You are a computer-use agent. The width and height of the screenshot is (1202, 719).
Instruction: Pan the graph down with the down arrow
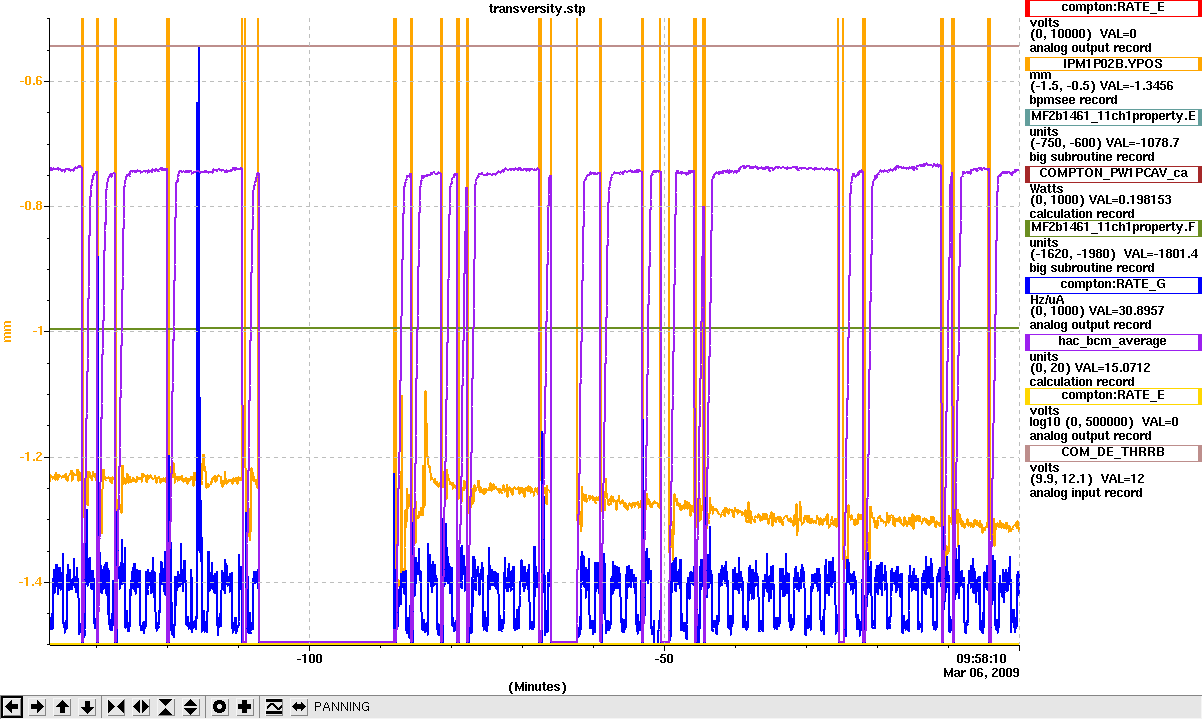(88, 707)
